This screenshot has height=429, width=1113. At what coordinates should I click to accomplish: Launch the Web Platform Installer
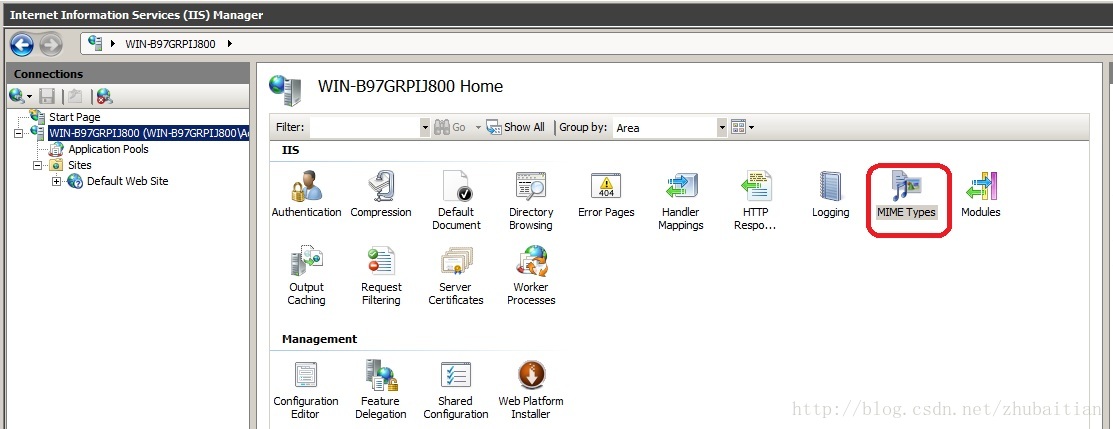pos(531,389)
